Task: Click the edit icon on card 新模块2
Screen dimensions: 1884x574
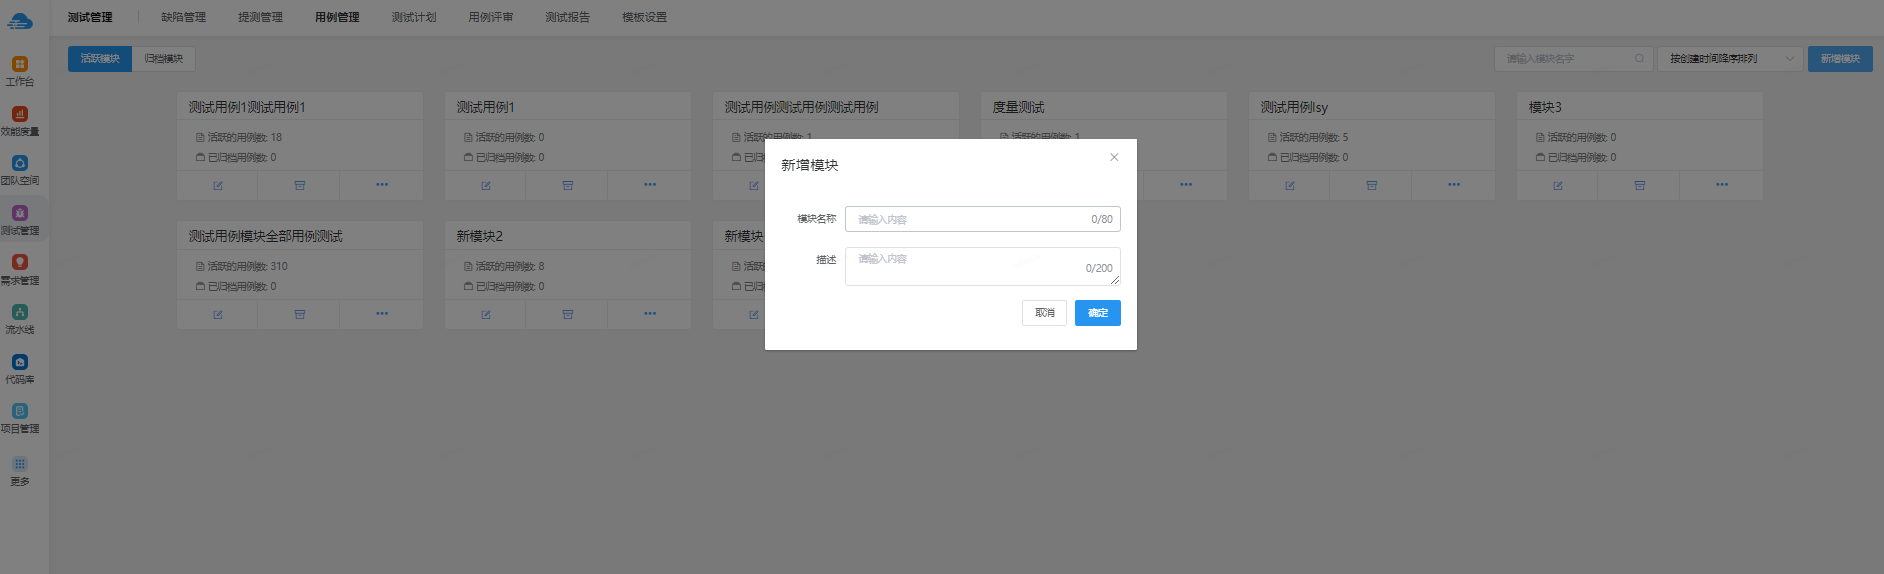Action: click(x=486, y=314)
